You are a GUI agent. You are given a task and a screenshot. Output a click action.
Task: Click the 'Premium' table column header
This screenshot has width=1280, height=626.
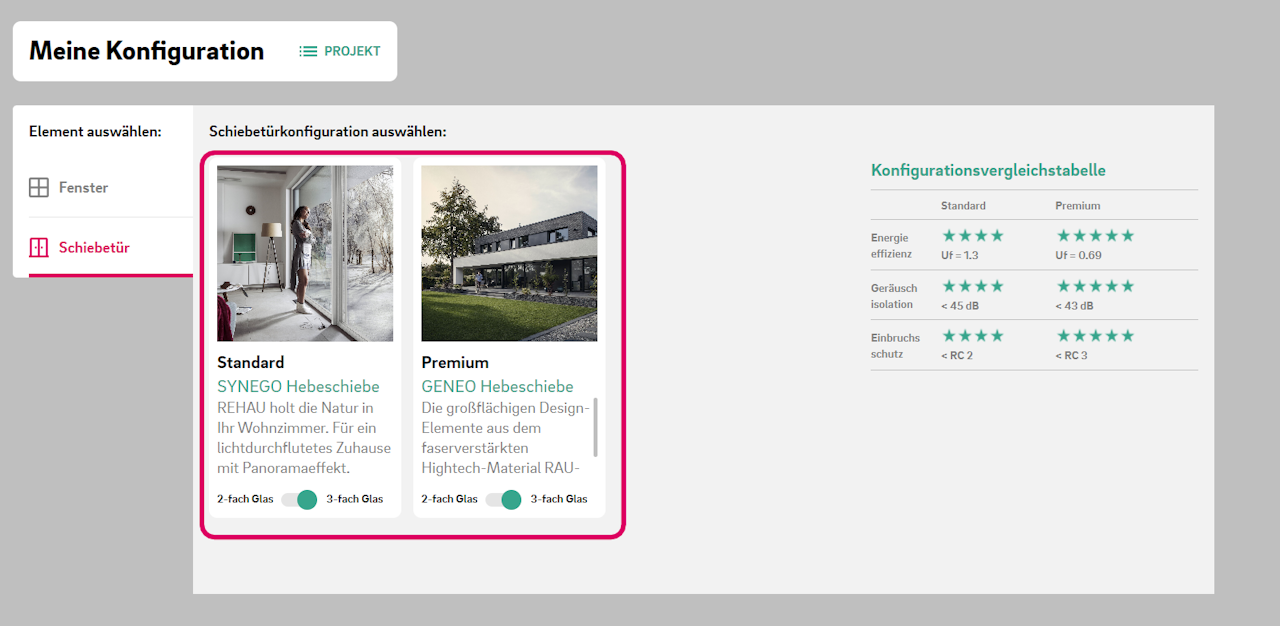tap(1078, 205)
